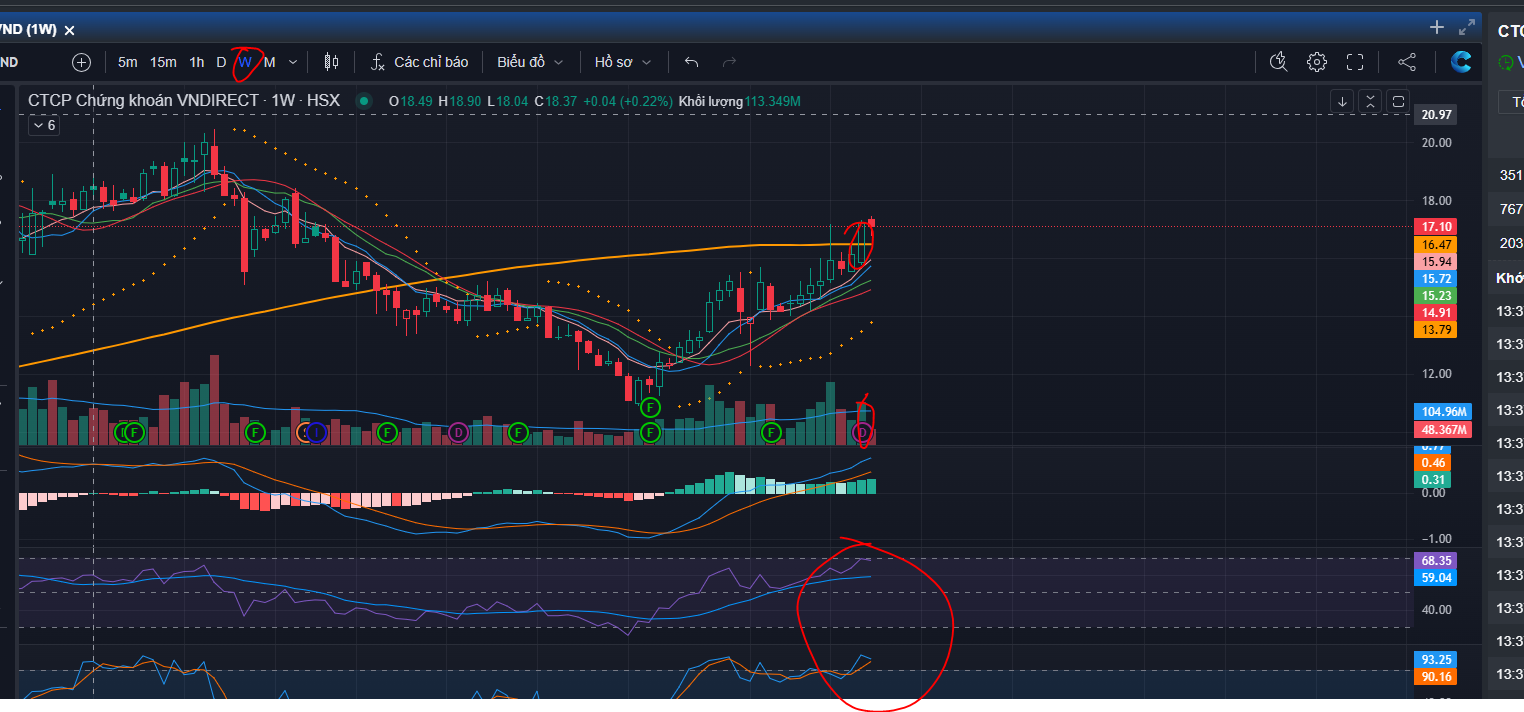The image size is (1524, 712).
Task: Click the blue 15.72 price label
Action: [1436, 278]
